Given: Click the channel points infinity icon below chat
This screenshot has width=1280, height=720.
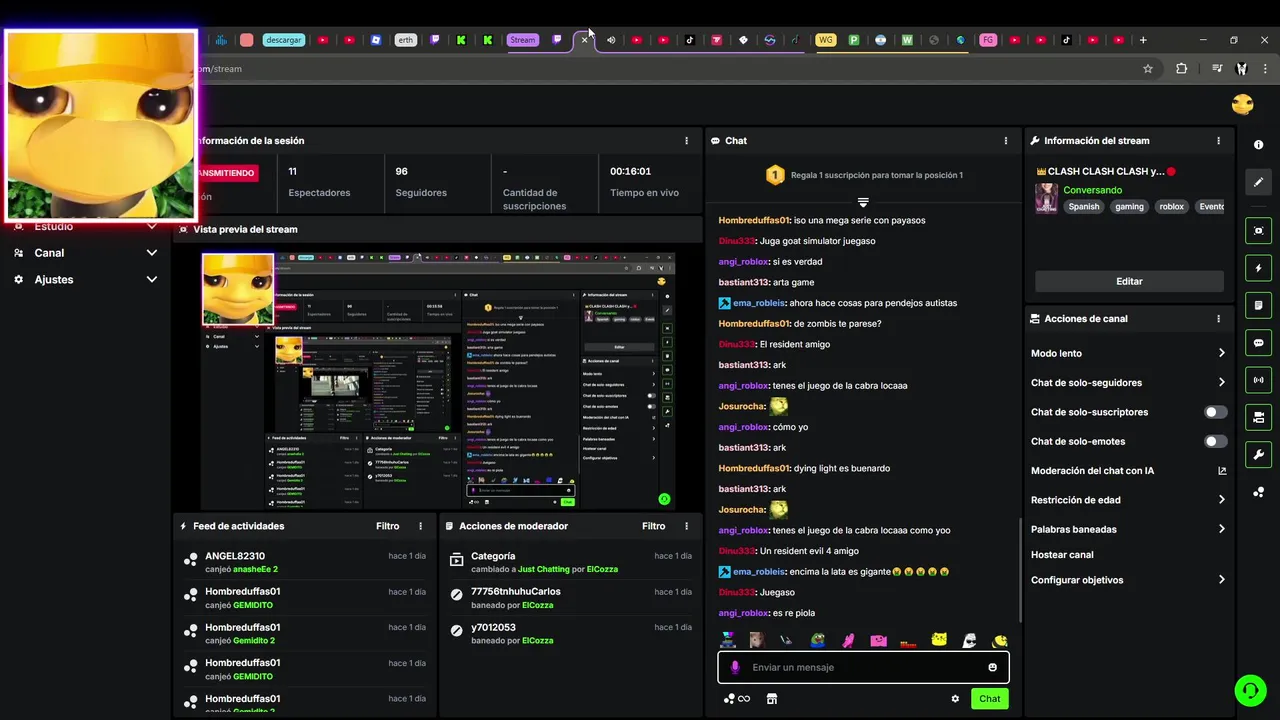Looking at the screenshot, I should tap(737, 699).
